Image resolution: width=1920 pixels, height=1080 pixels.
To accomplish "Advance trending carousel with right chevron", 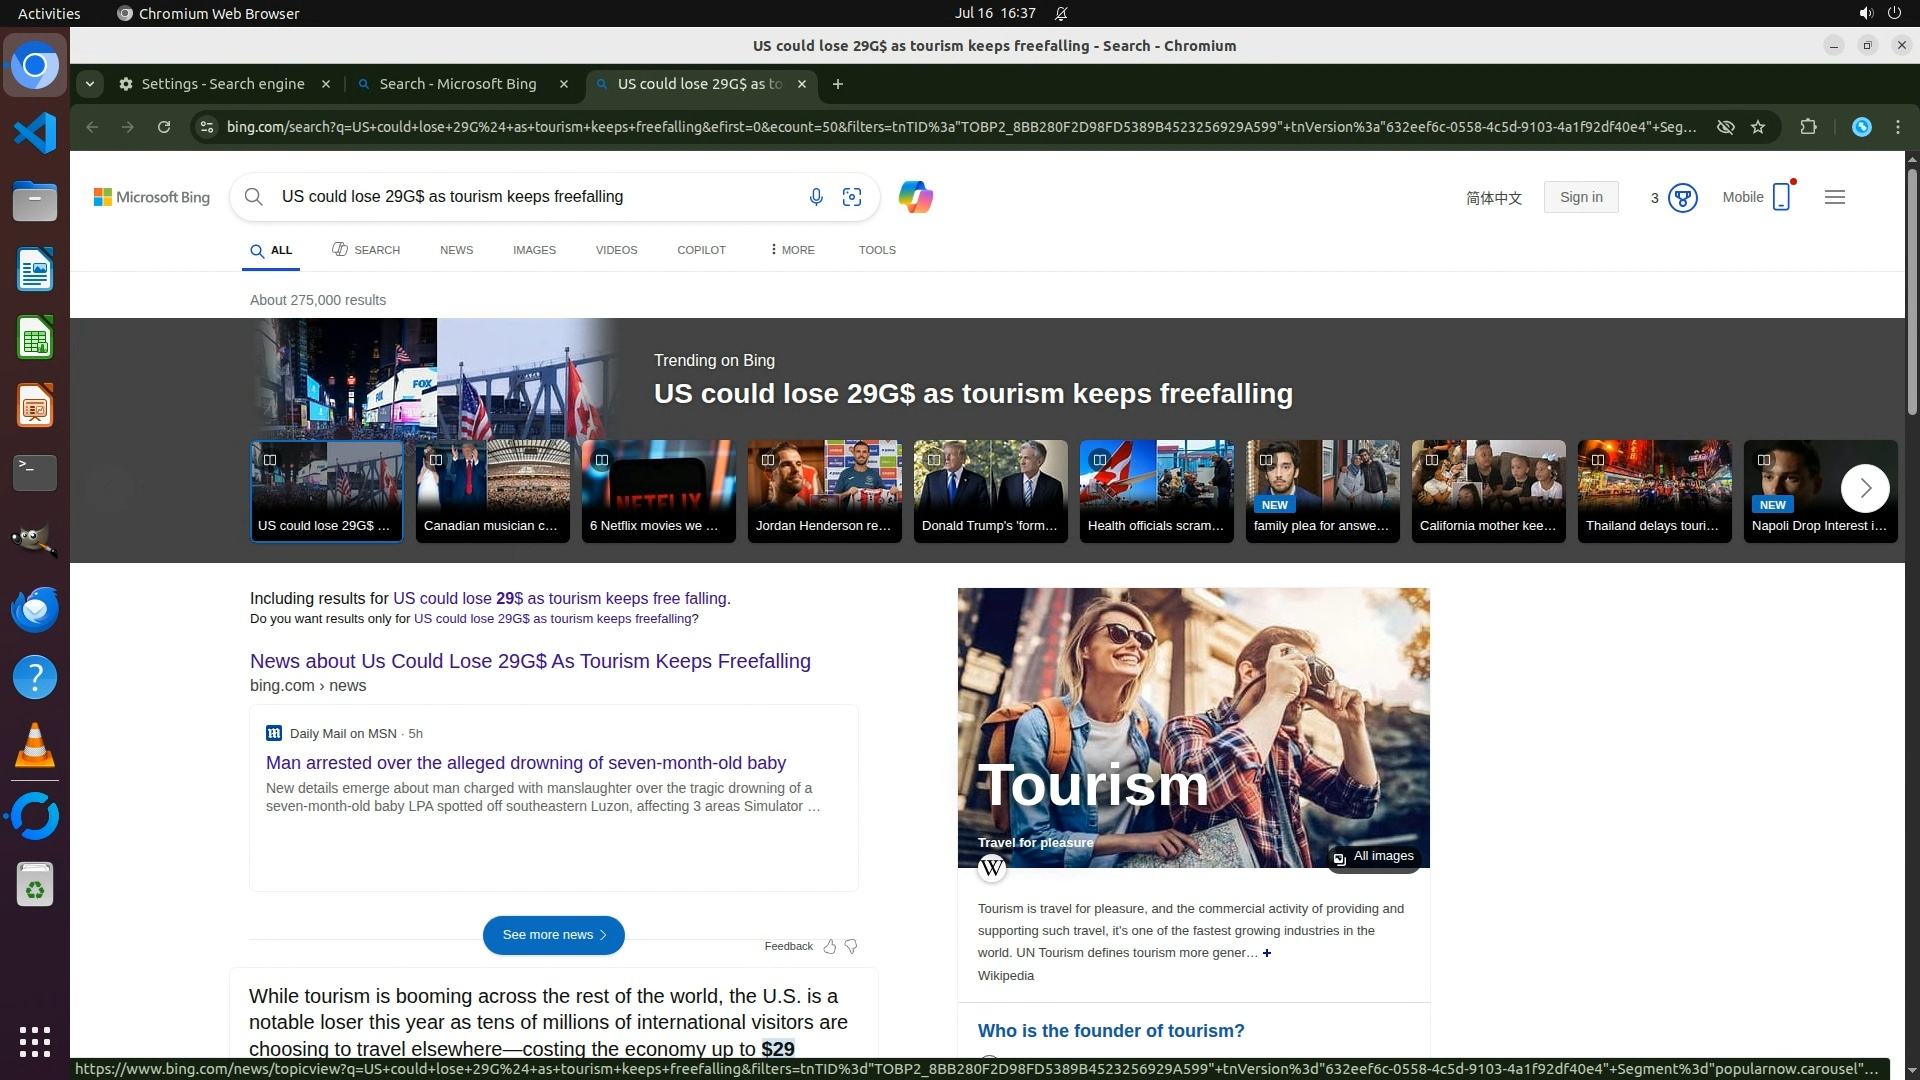I will click(1864, 488).
